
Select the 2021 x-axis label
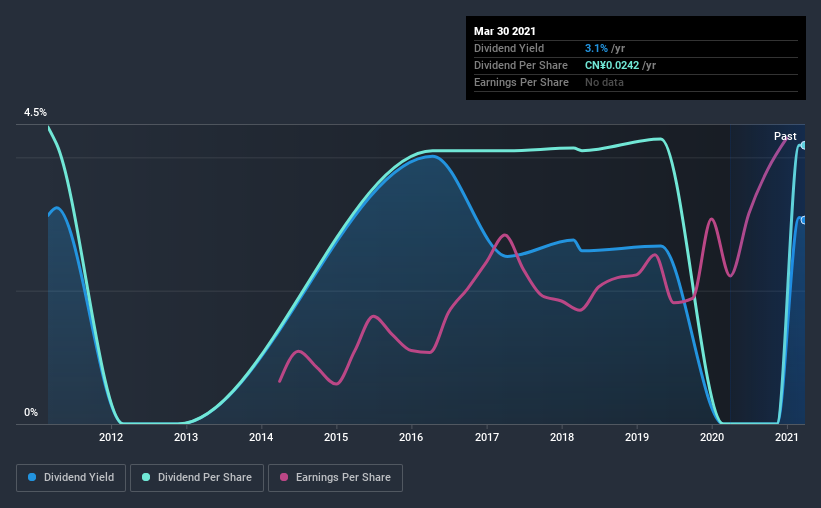[x=786, y=437]
